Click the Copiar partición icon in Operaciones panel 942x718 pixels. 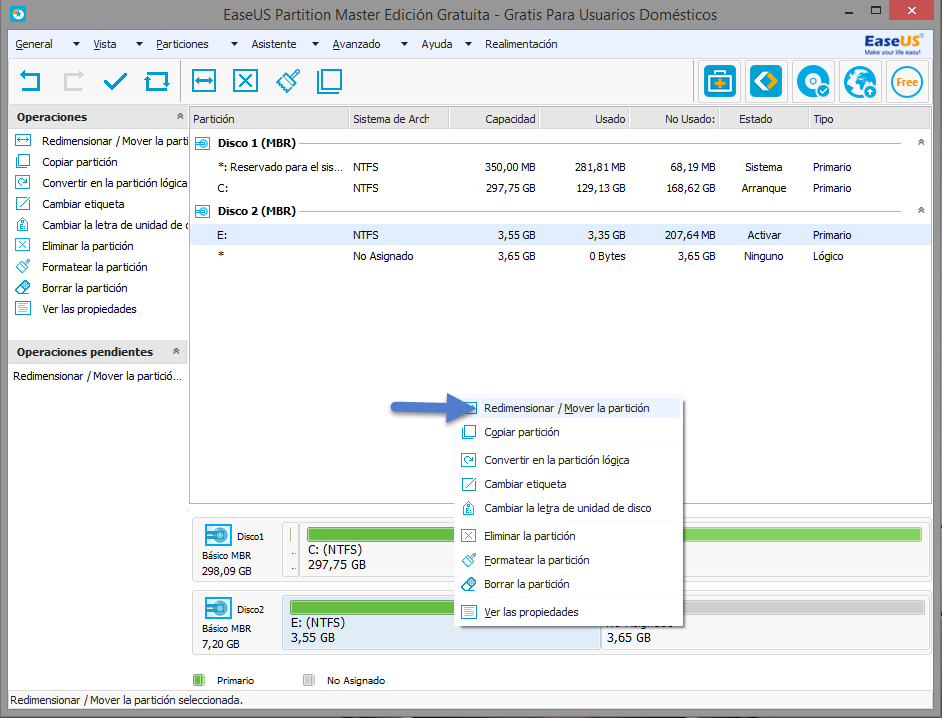point(23,161)
